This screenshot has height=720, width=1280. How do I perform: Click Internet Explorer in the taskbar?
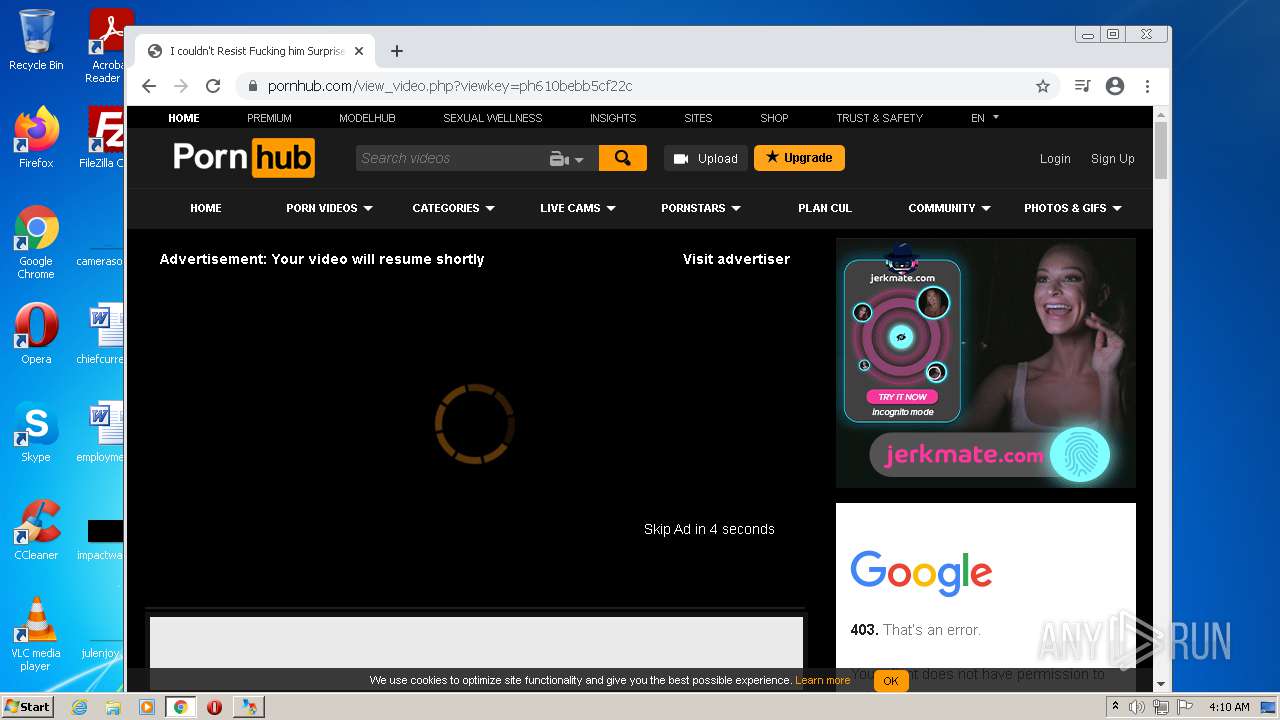79,707
